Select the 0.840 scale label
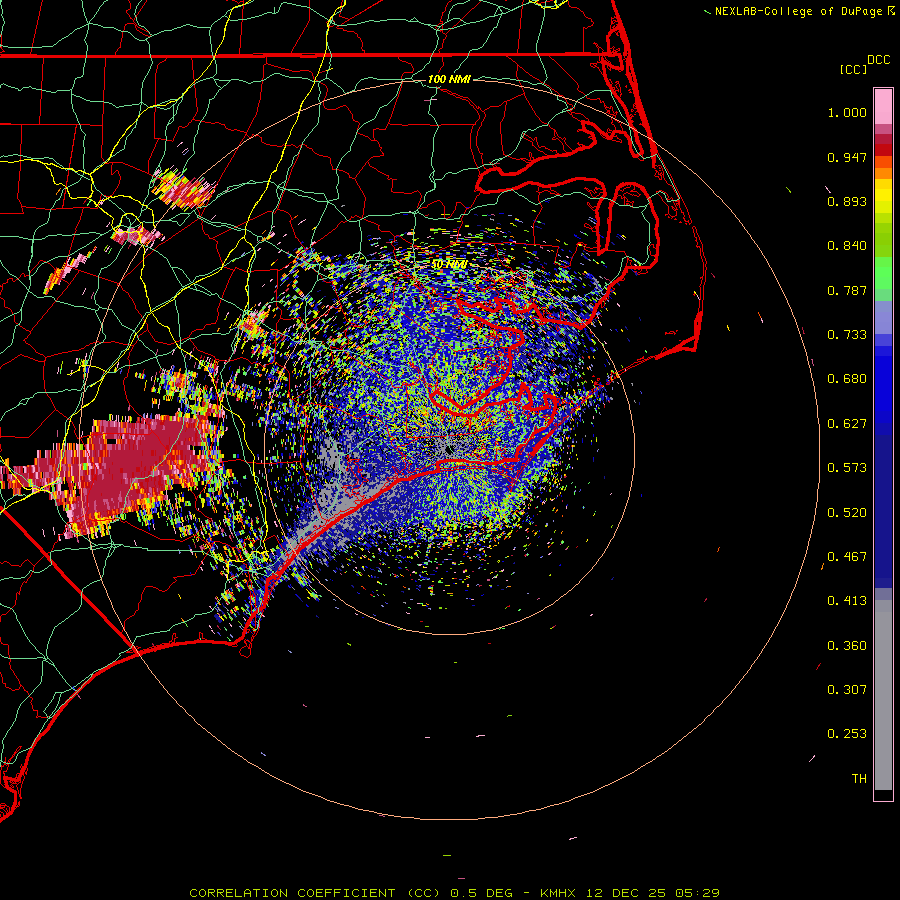 847,246
